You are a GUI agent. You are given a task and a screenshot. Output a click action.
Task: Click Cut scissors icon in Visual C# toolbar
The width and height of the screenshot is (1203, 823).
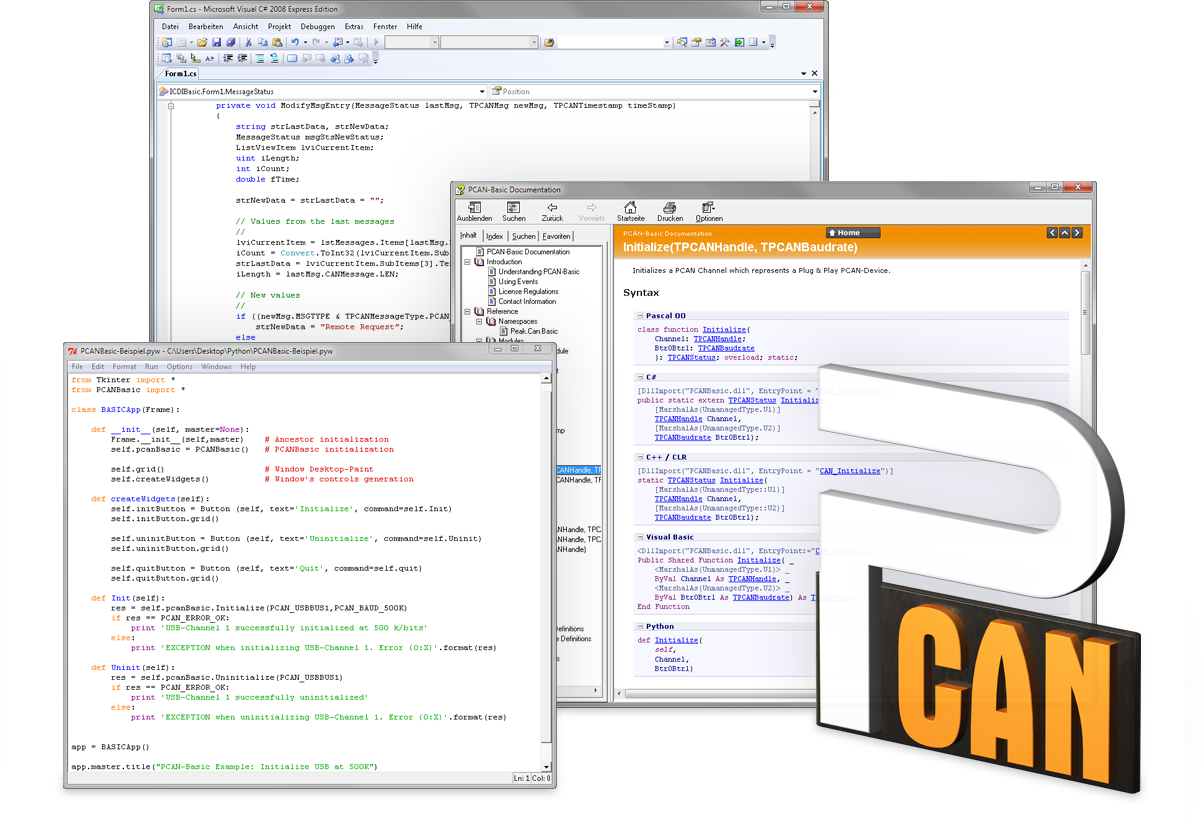249,42
